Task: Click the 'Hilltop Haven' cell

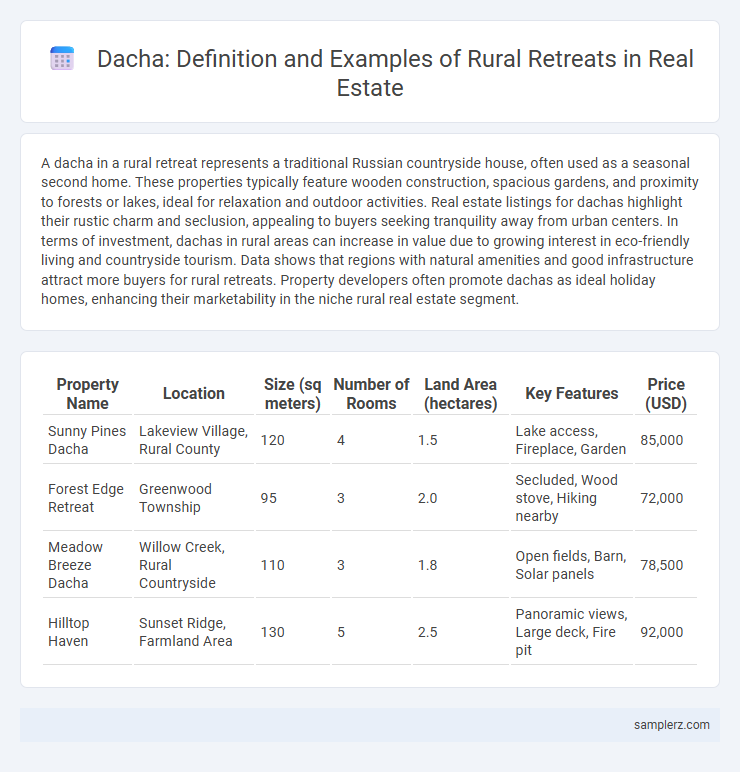Action: (x=88, y=632)
